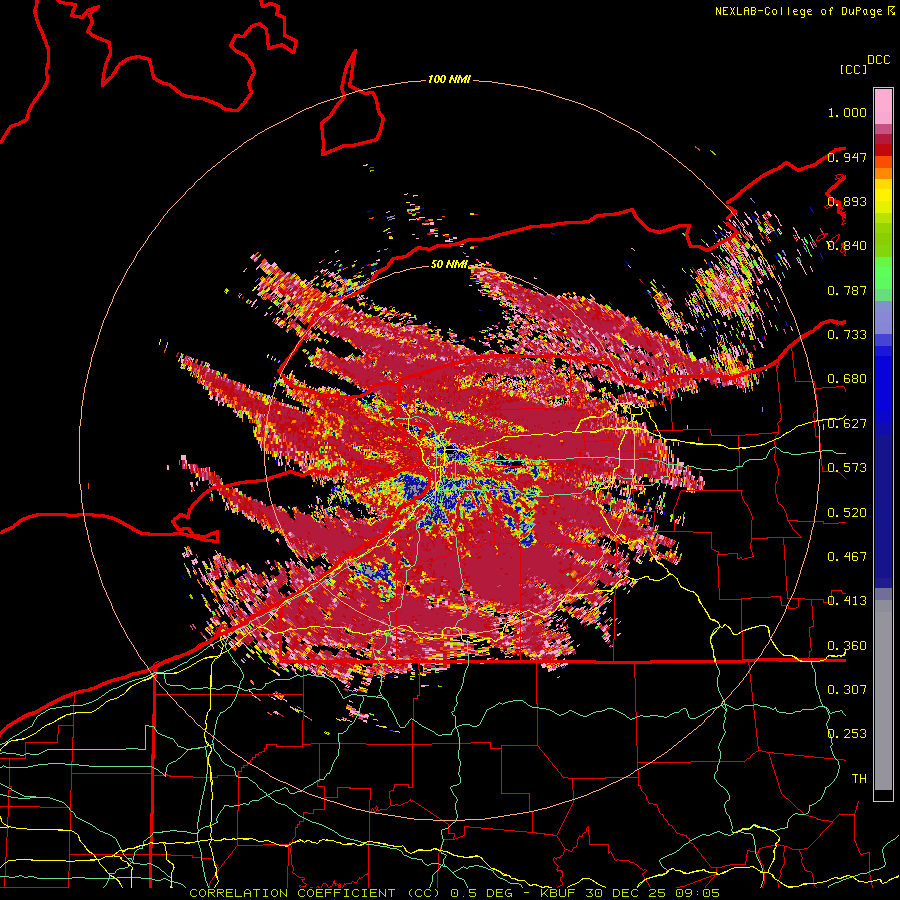
Task: Click the TH threshold label
Action: click(x=859, y=779)
